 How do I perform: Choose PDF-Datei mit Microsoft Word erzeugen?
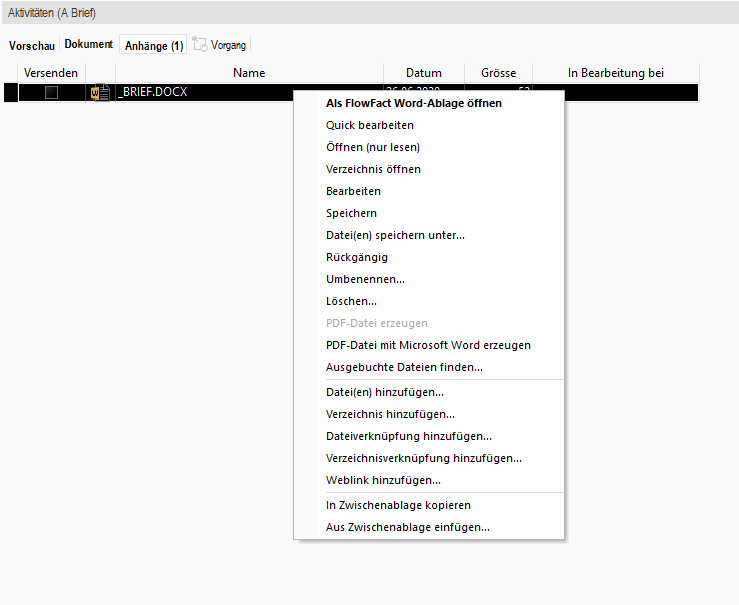coord(428,345)
